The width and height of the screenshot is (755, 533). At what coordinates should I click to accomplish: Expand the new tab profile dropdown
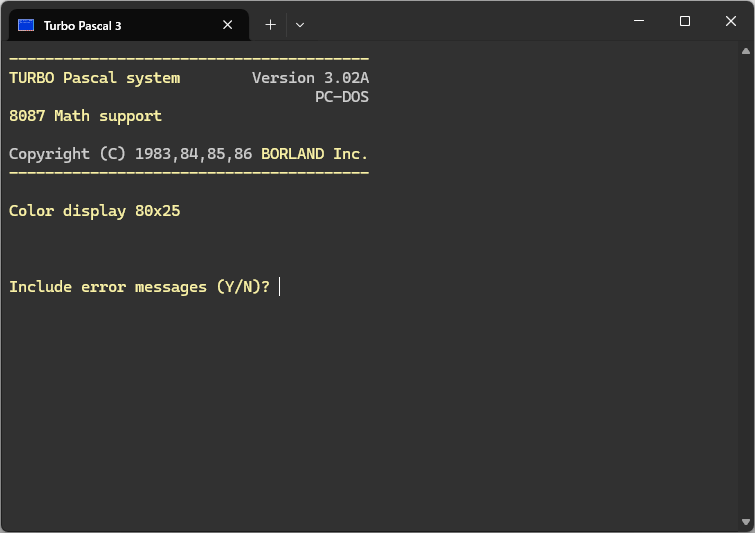pos(300,25)
